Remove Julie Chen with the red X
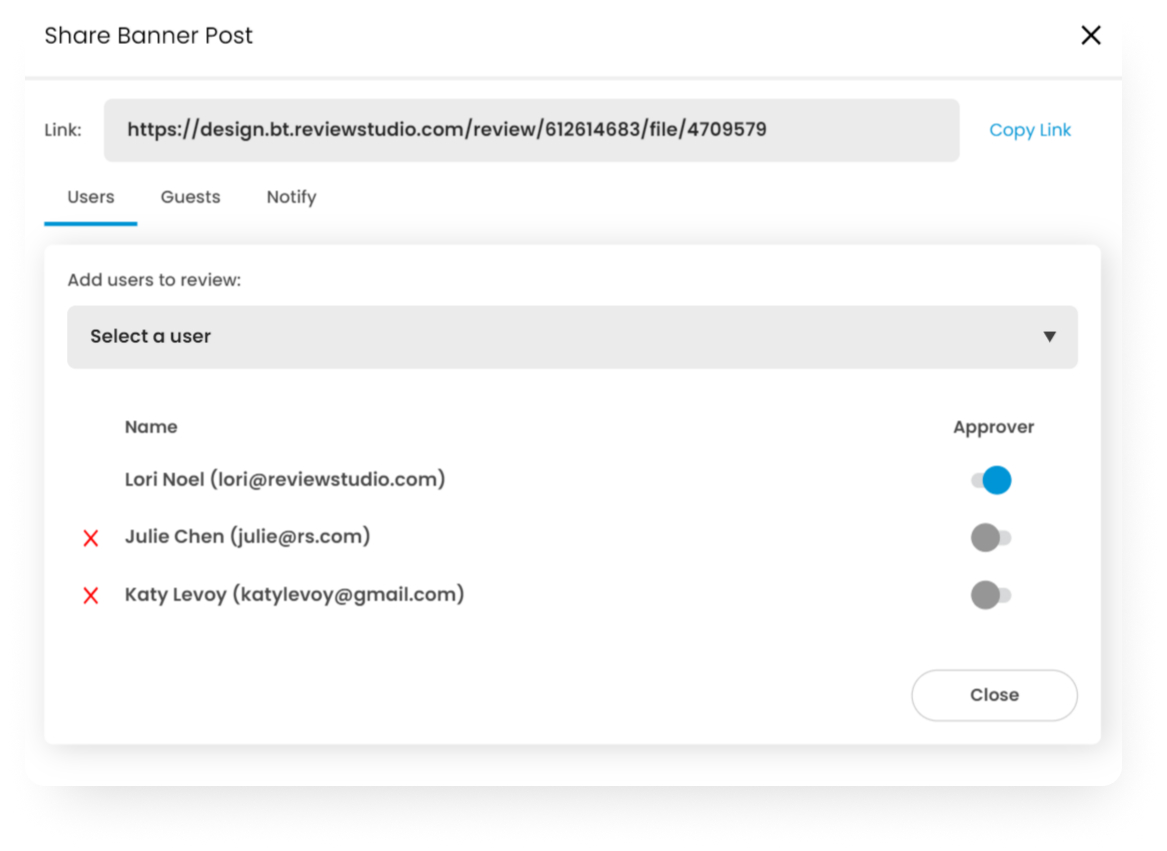Screen dimensions: 1167x851 pos(91,538)
